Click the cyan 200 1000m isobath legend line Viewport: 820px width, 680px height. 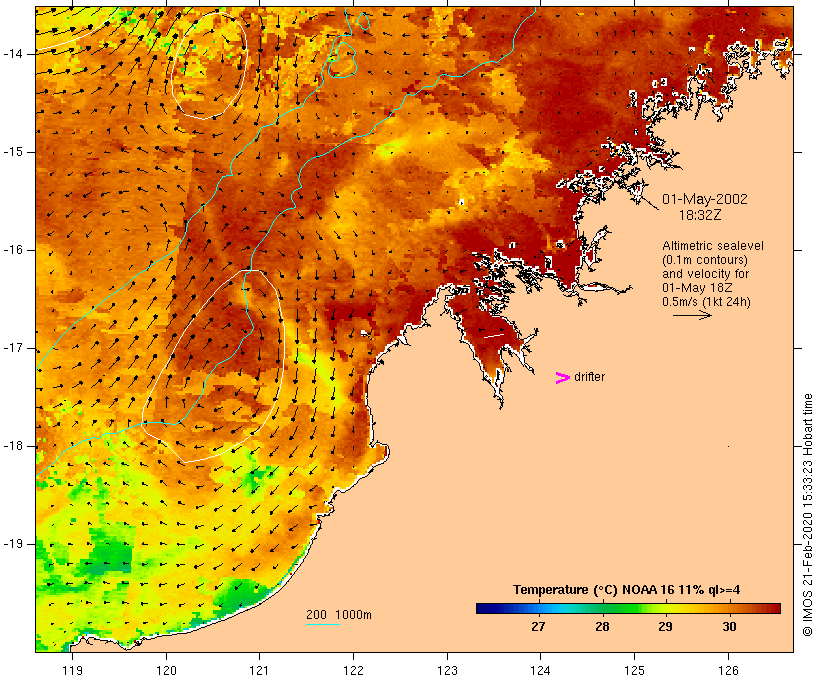coord(323,624)
